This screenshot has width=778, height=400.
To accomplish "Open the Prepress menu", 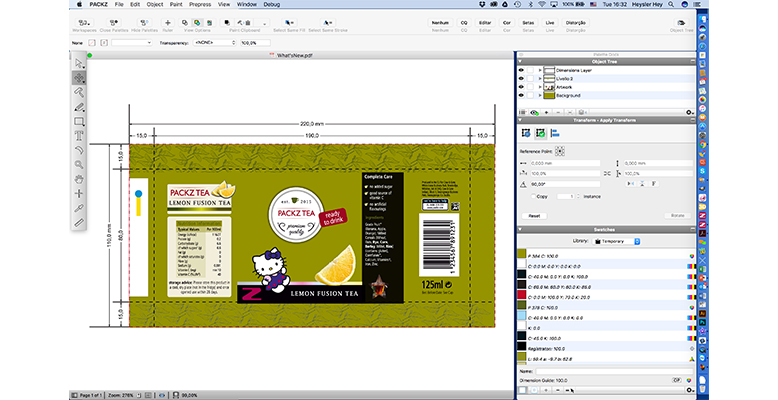I will click(x=200, y=4).
